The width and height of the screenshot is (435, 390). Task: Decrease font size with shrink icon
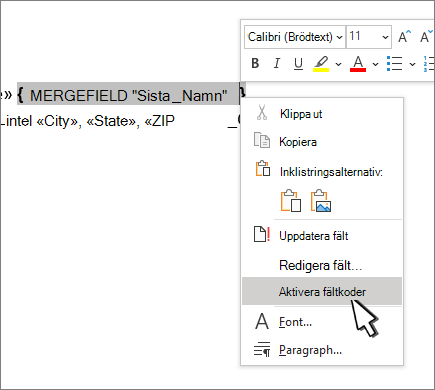pos(427,37)
